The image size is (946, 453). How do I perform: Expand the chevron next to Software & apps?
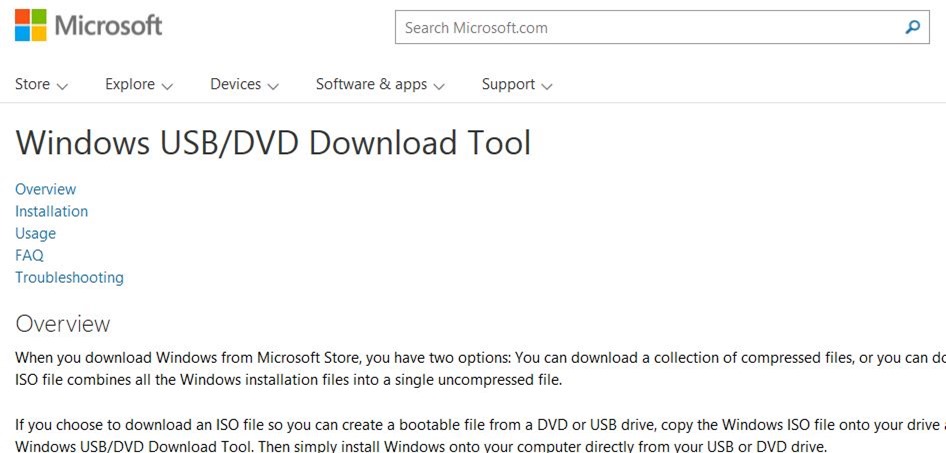tap(439, 86)
